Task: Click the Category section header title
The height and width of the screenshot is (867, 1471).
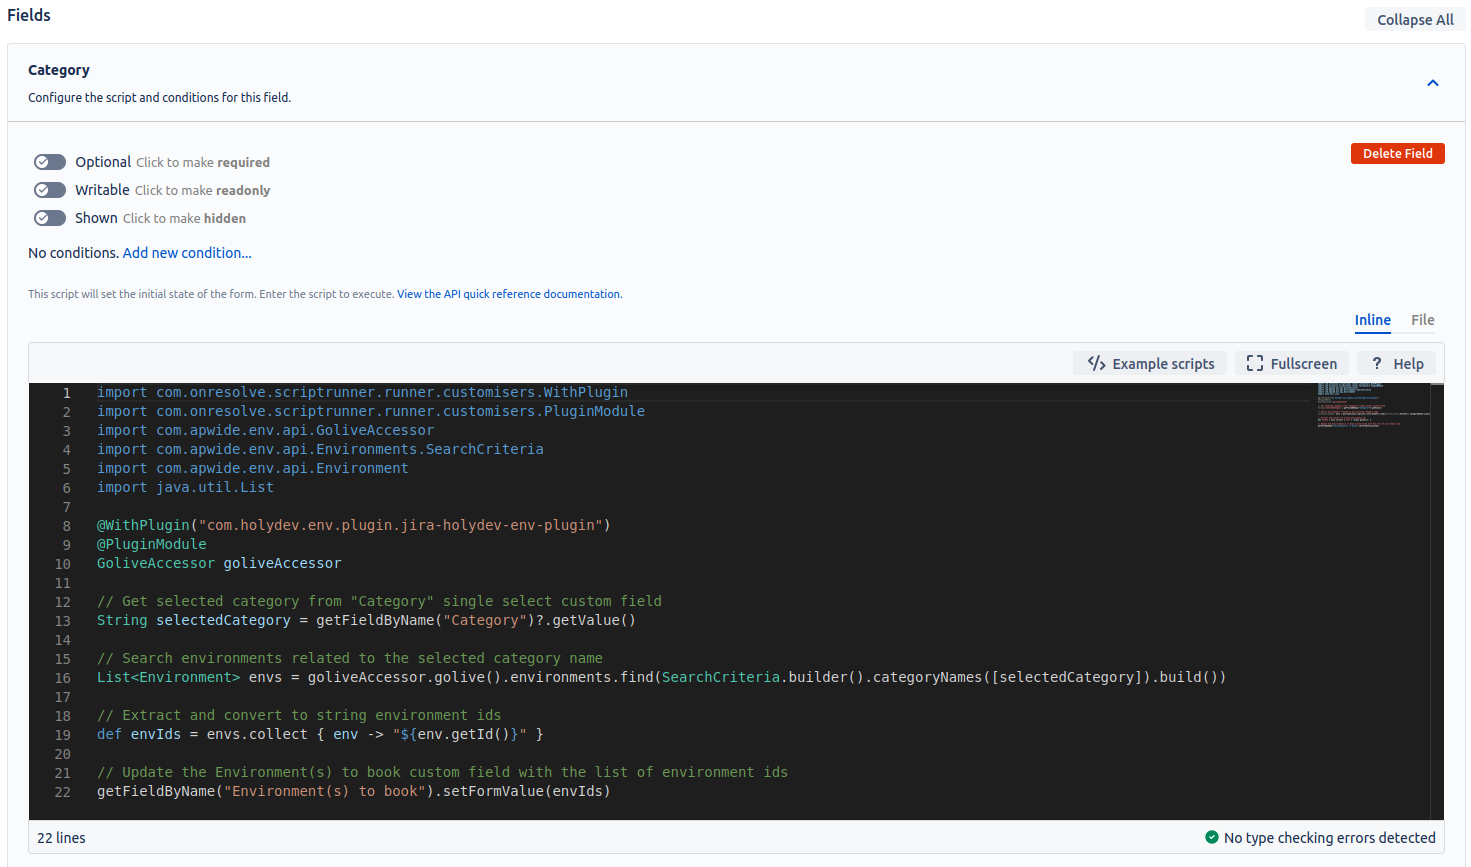Action: pos(59,70)
